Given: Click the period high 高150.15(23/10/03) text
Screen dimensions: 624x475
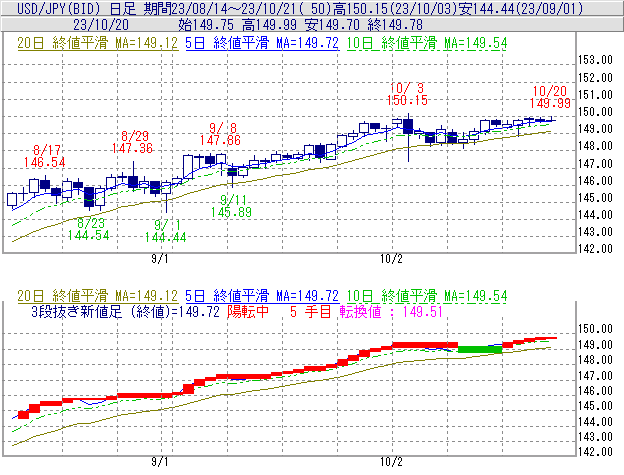Looking at the screenshot, I should click(396, 8).
